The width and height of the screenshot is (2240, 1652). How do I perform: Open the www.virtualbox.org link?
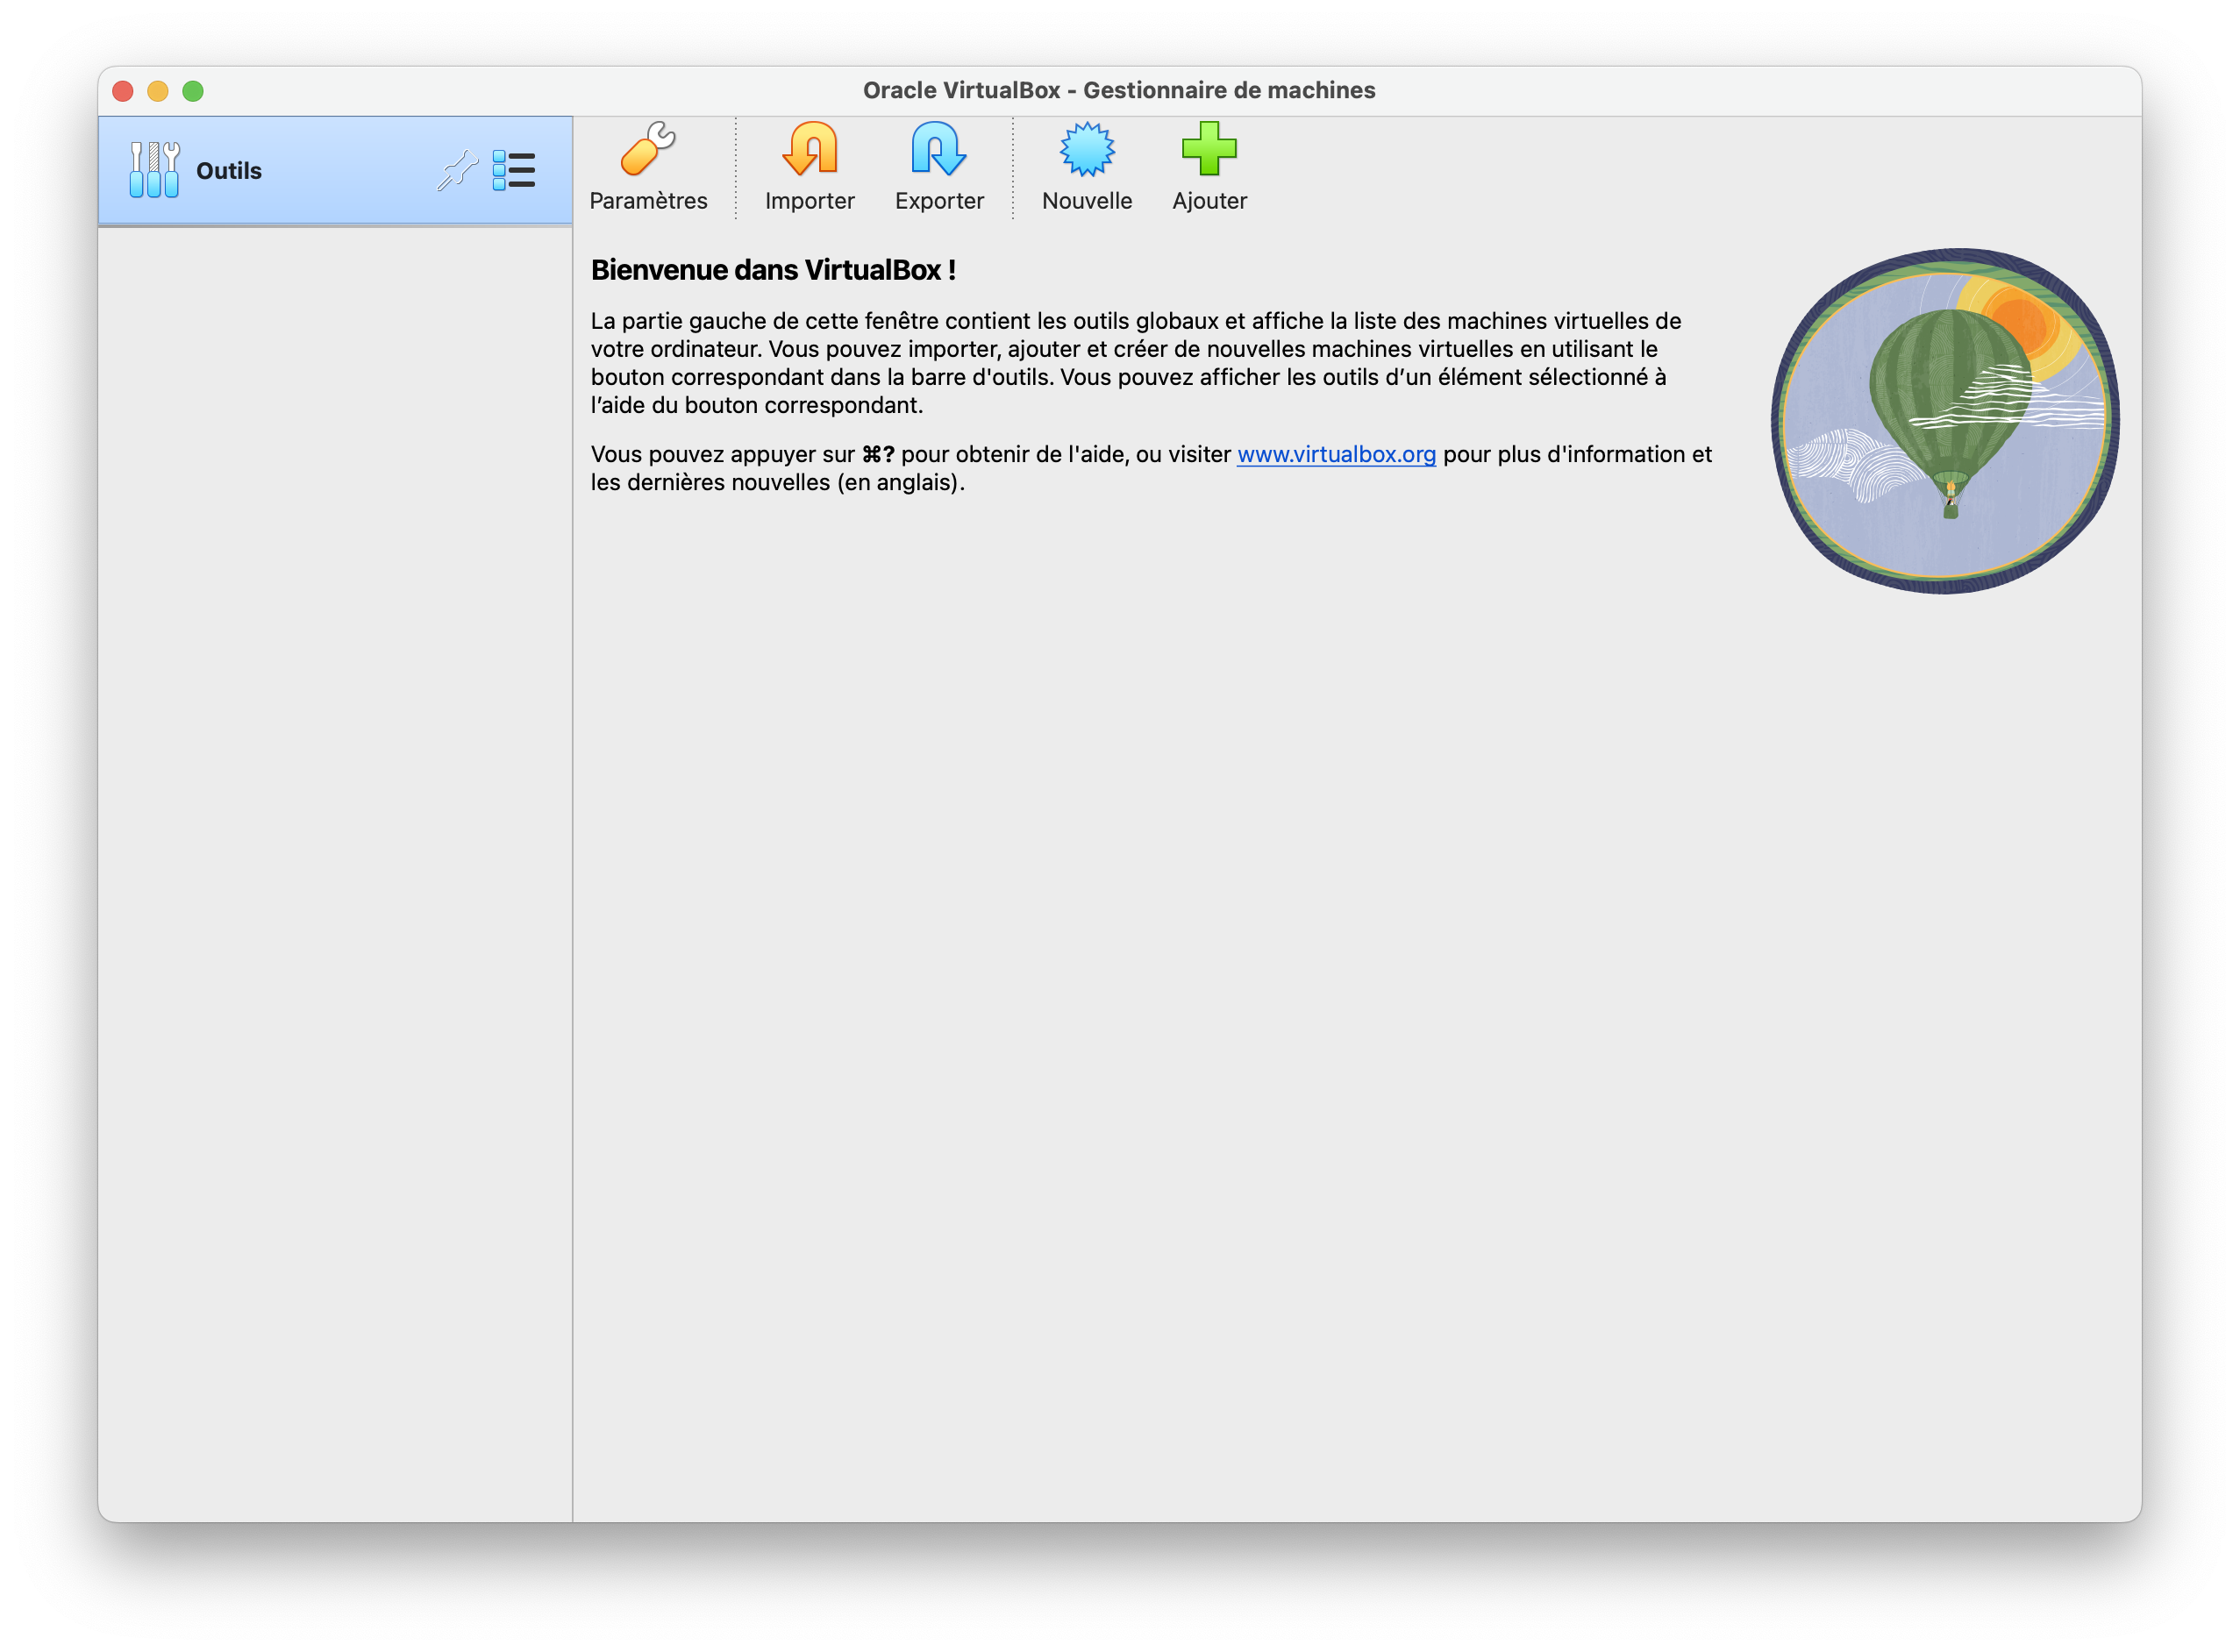pos(1336,454)
